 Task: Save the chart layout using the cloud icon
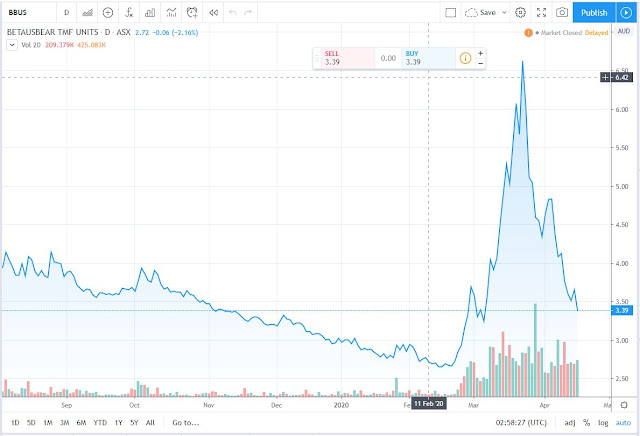480,13
